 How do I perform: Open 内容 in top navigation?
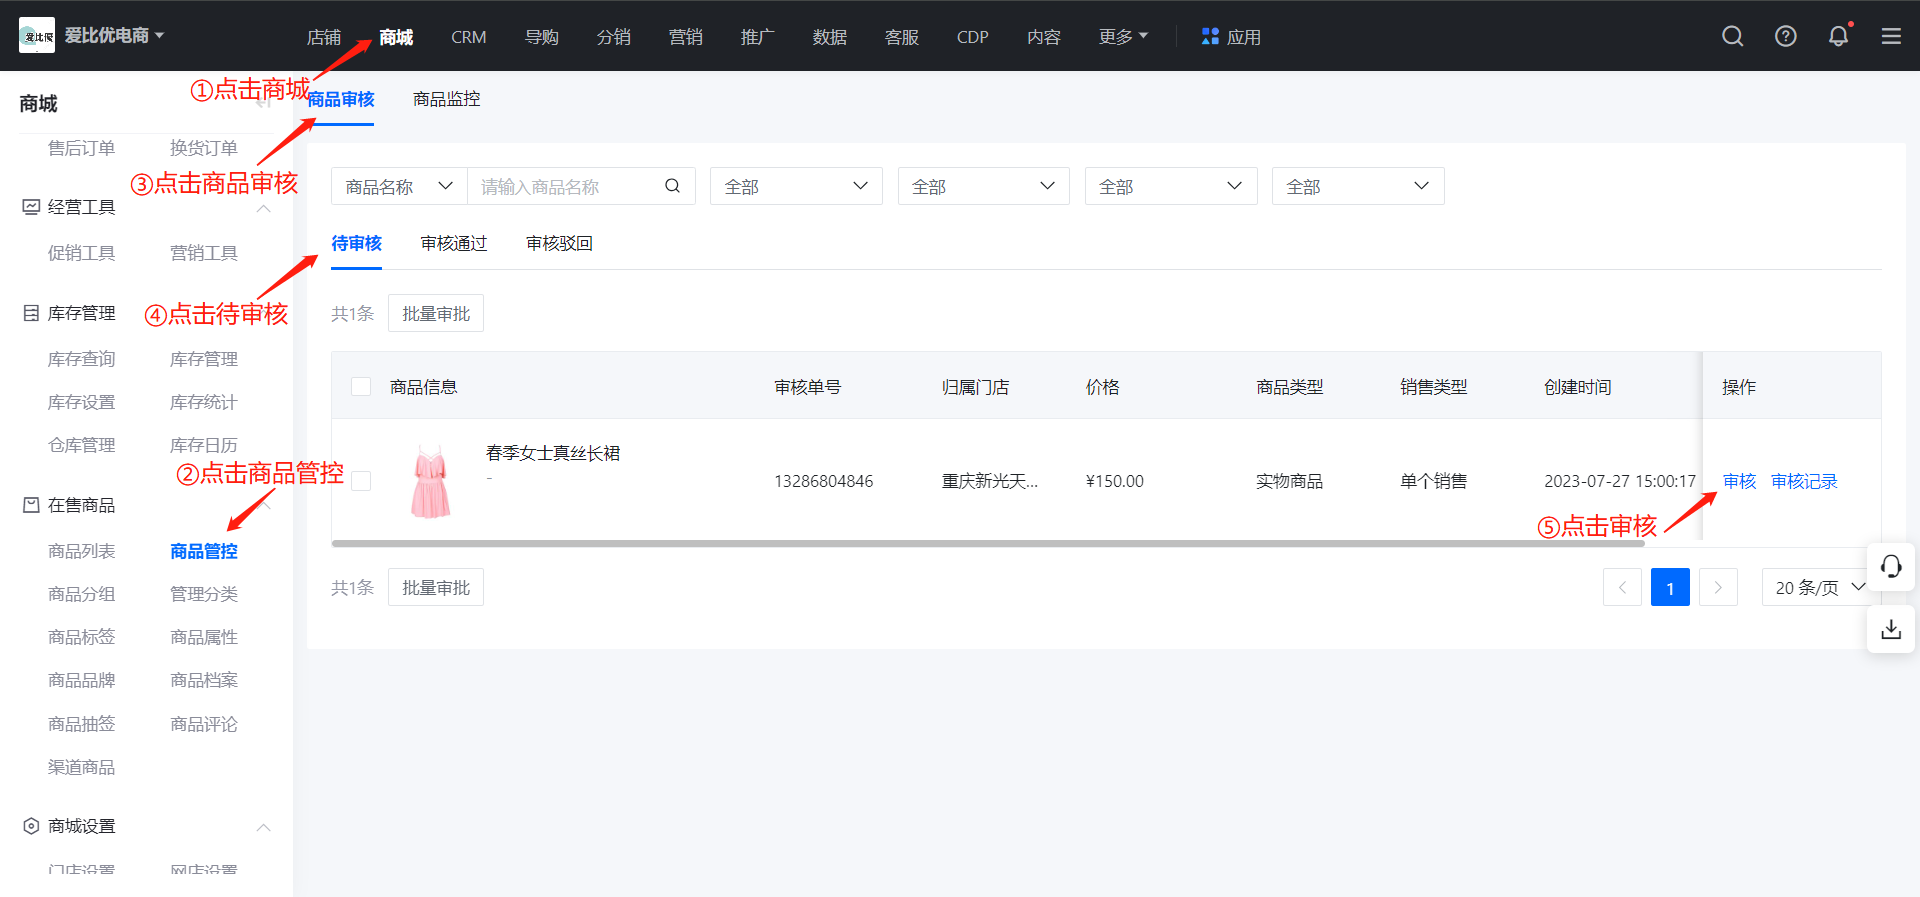[x=1044, y=36]
